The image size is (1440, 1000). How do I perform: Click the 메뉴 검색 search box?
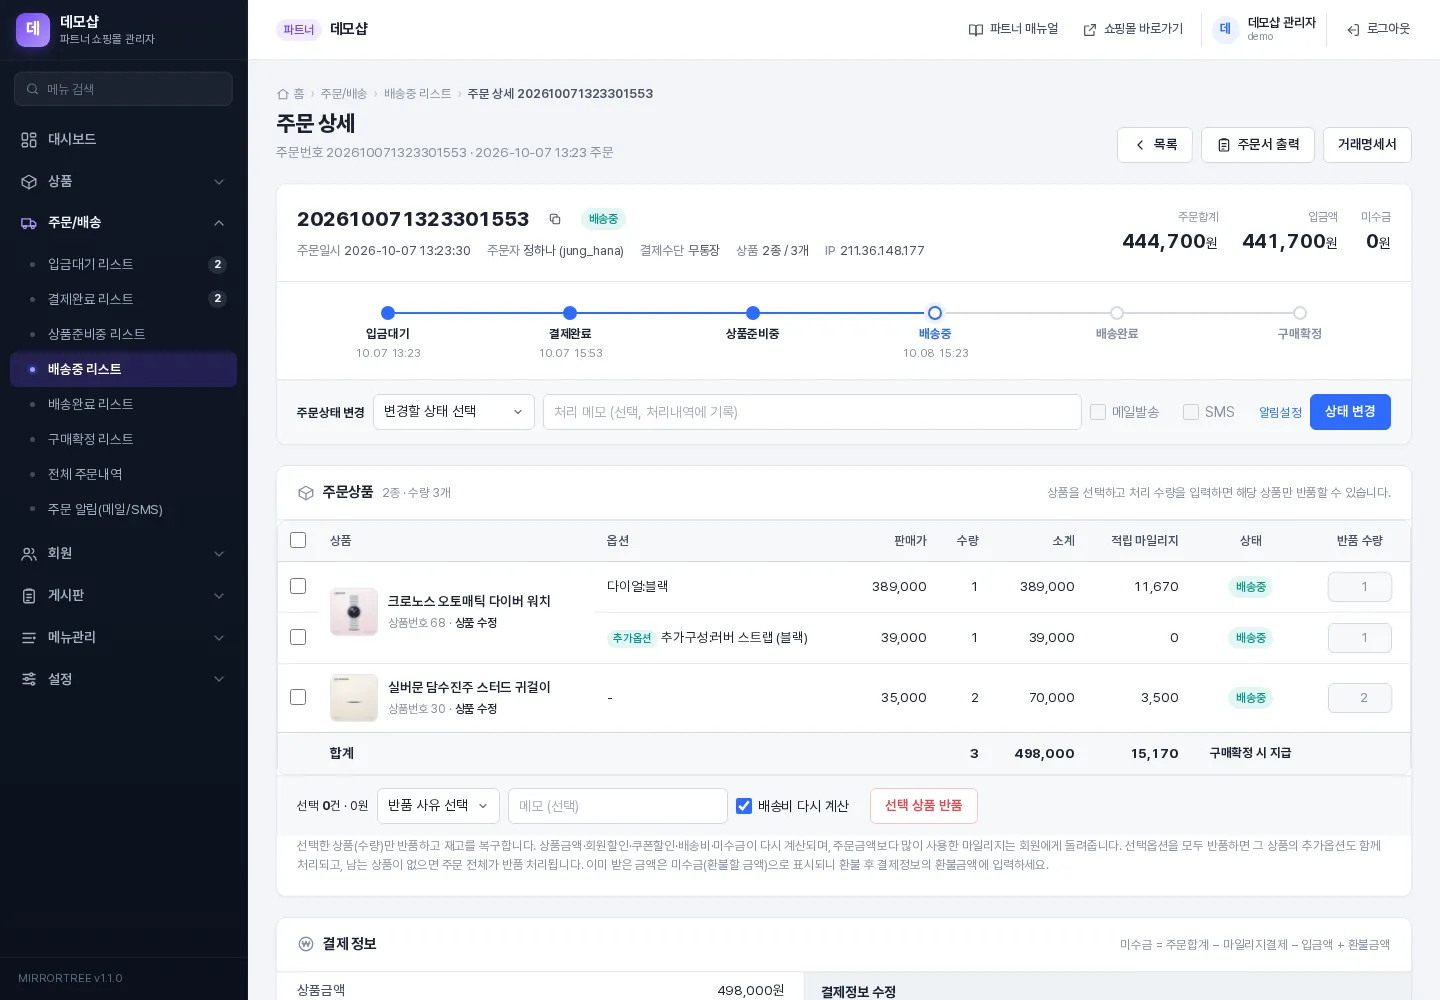(x=124, y=89)
